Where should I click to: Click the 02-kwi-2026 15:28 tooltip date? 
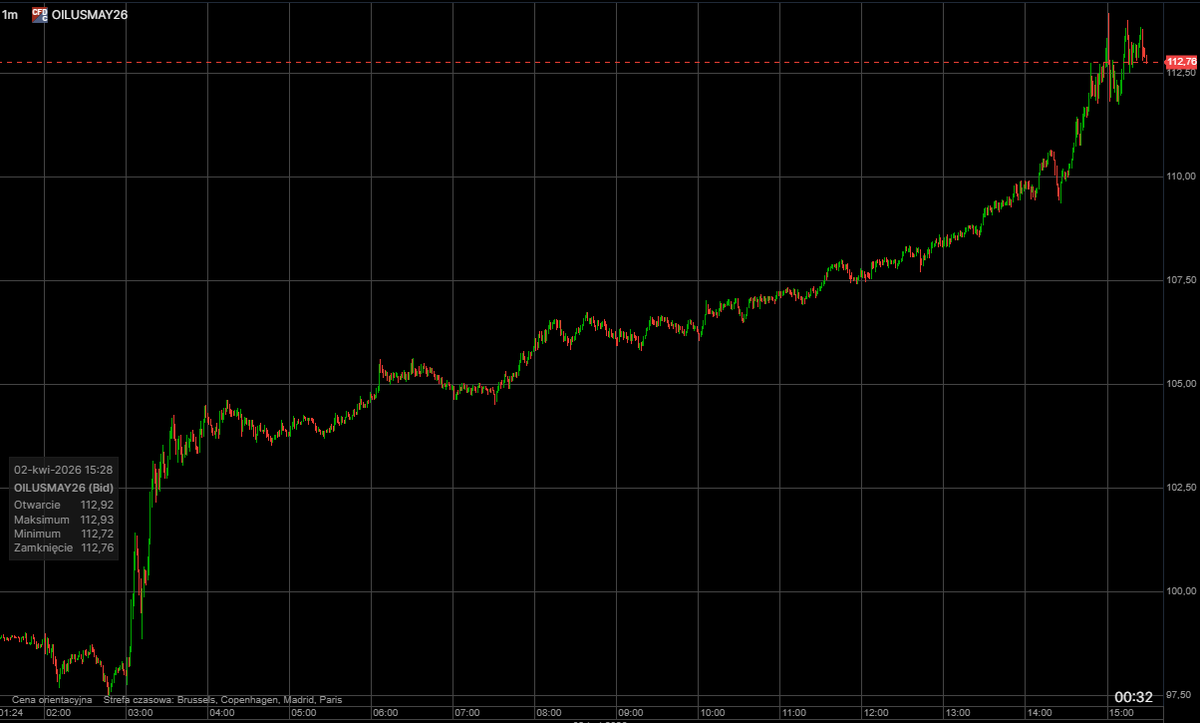(62, 468)
